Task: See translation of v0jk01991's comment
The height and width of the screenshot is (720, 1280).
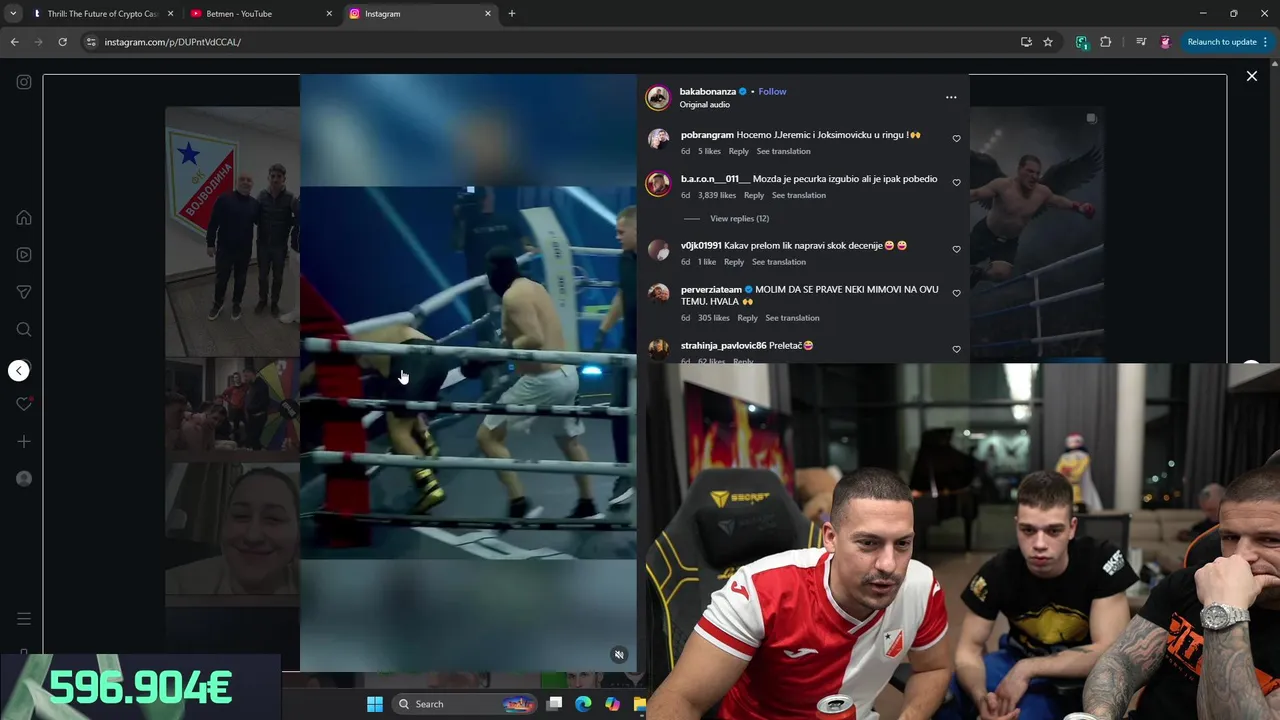Action: tap(779, 262)
